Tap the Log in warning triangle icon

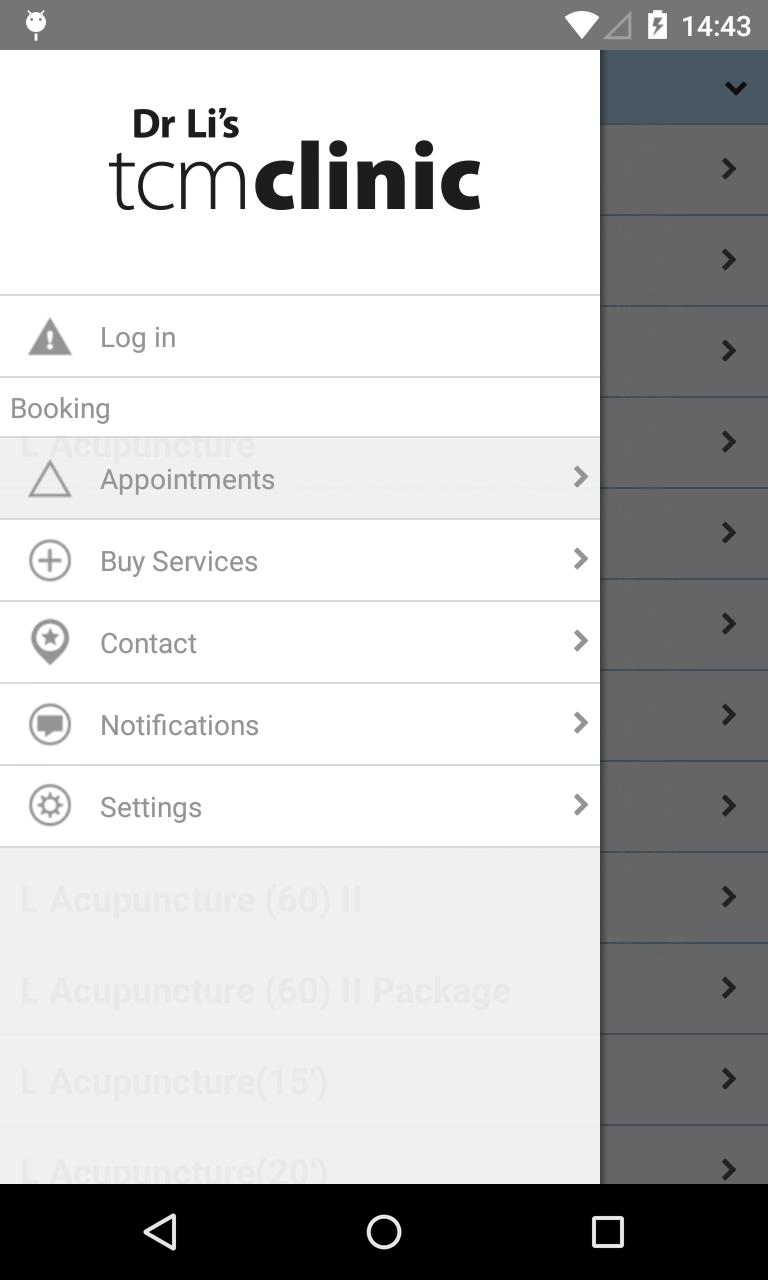[x=50, y=337]
